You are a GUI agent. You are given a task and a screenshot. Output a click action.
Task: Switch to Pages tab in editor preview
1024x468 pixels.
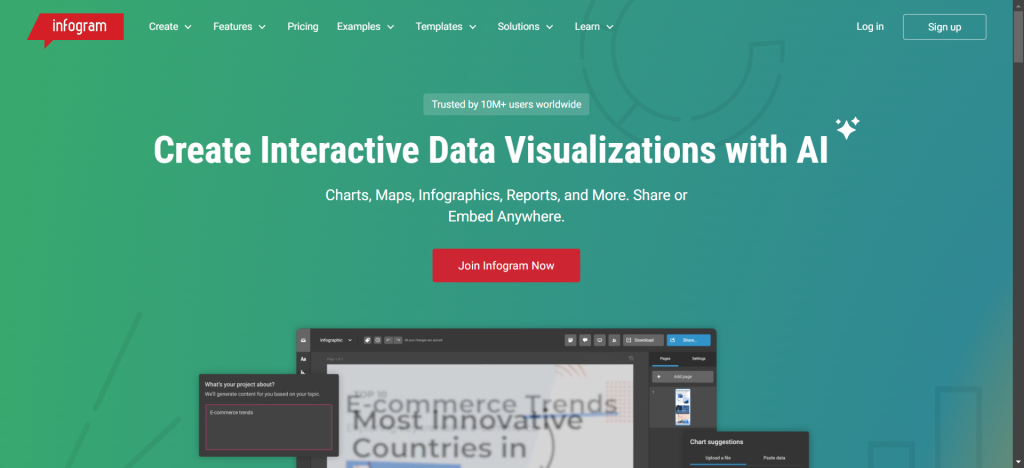click(x=665, y=358)
